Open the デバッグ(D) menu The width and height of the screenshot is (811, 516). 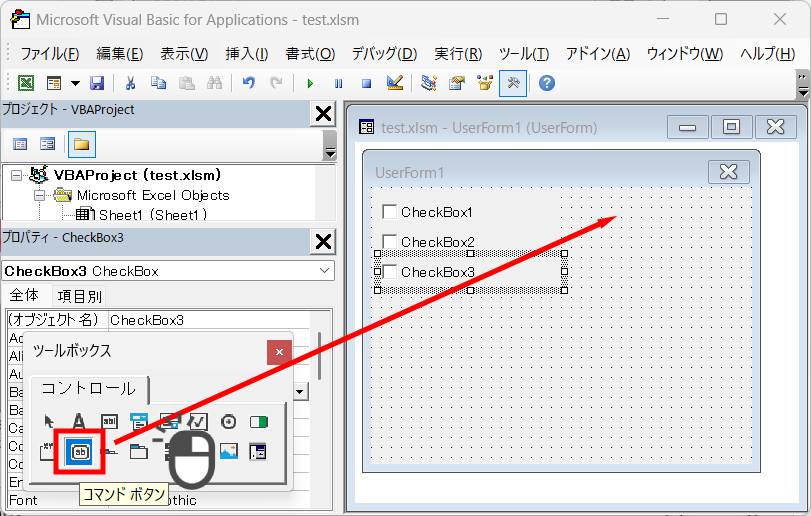pos(384,54)
